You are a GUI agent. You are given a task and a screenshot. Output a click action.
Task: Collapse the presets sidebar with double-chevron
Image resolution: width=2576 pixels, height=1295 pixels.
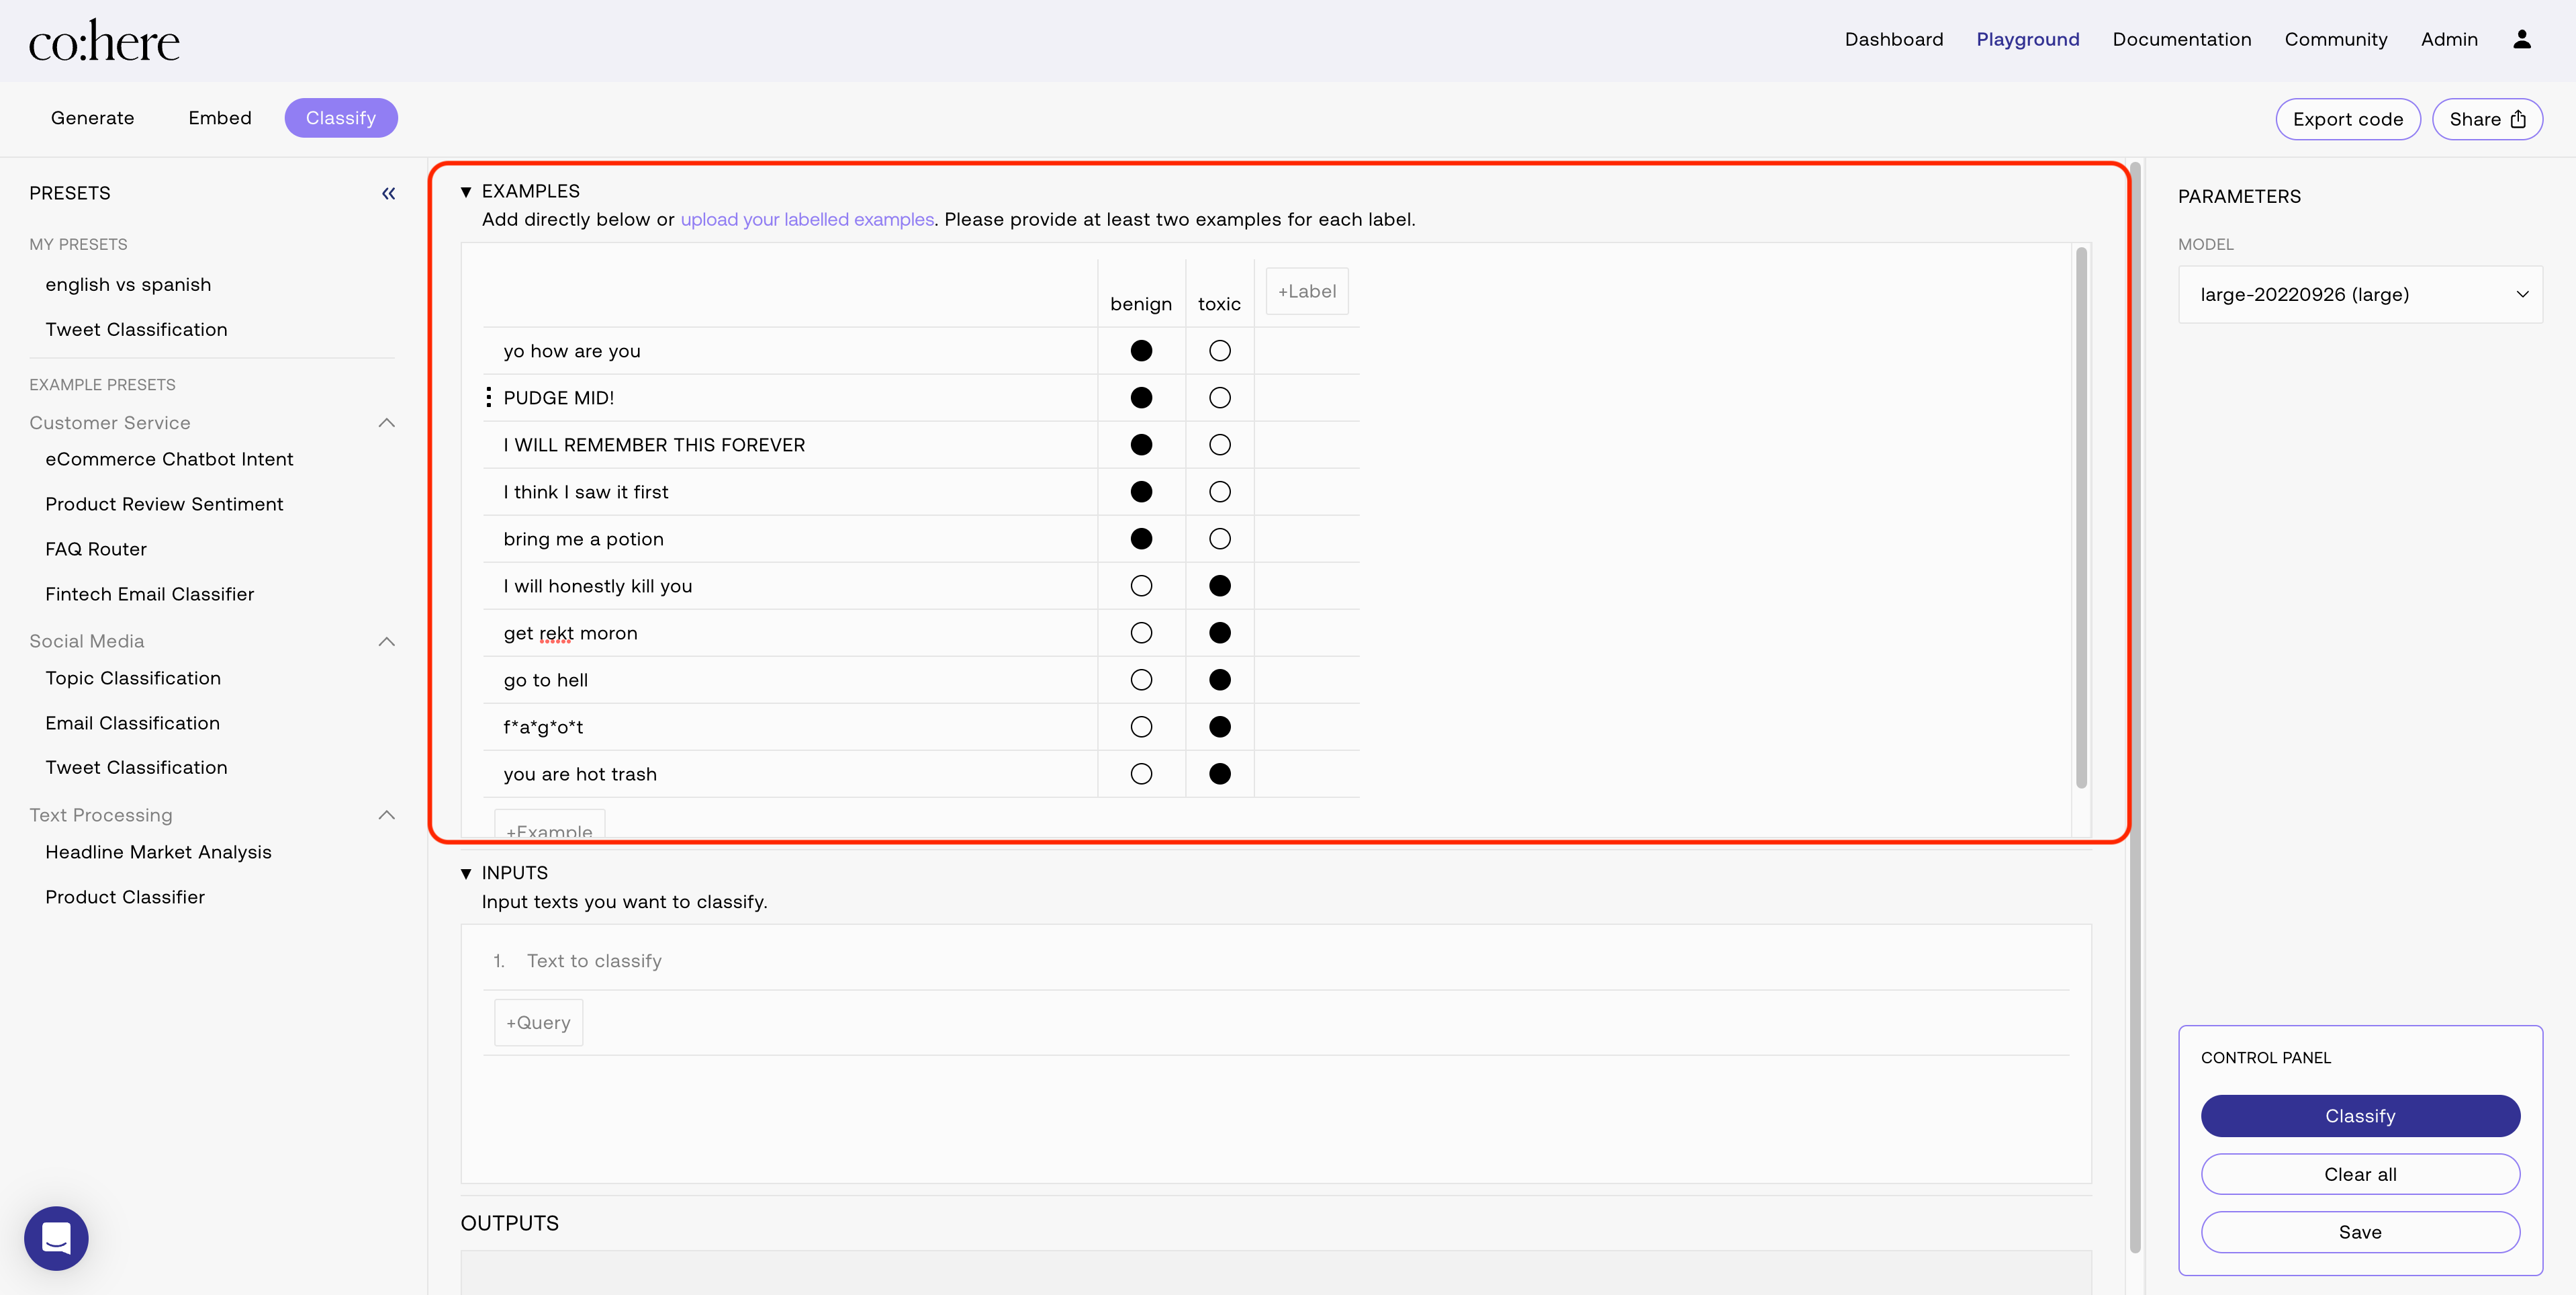click(388, 193)
